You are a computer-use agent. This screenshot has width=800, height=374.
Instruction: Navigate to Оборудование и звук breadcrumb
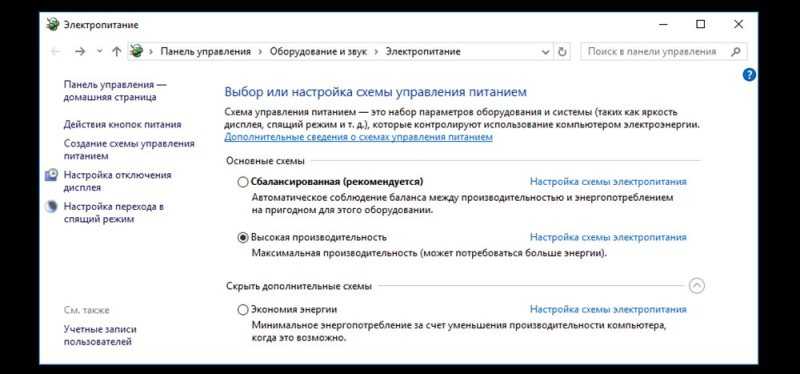tap(318, 52)
